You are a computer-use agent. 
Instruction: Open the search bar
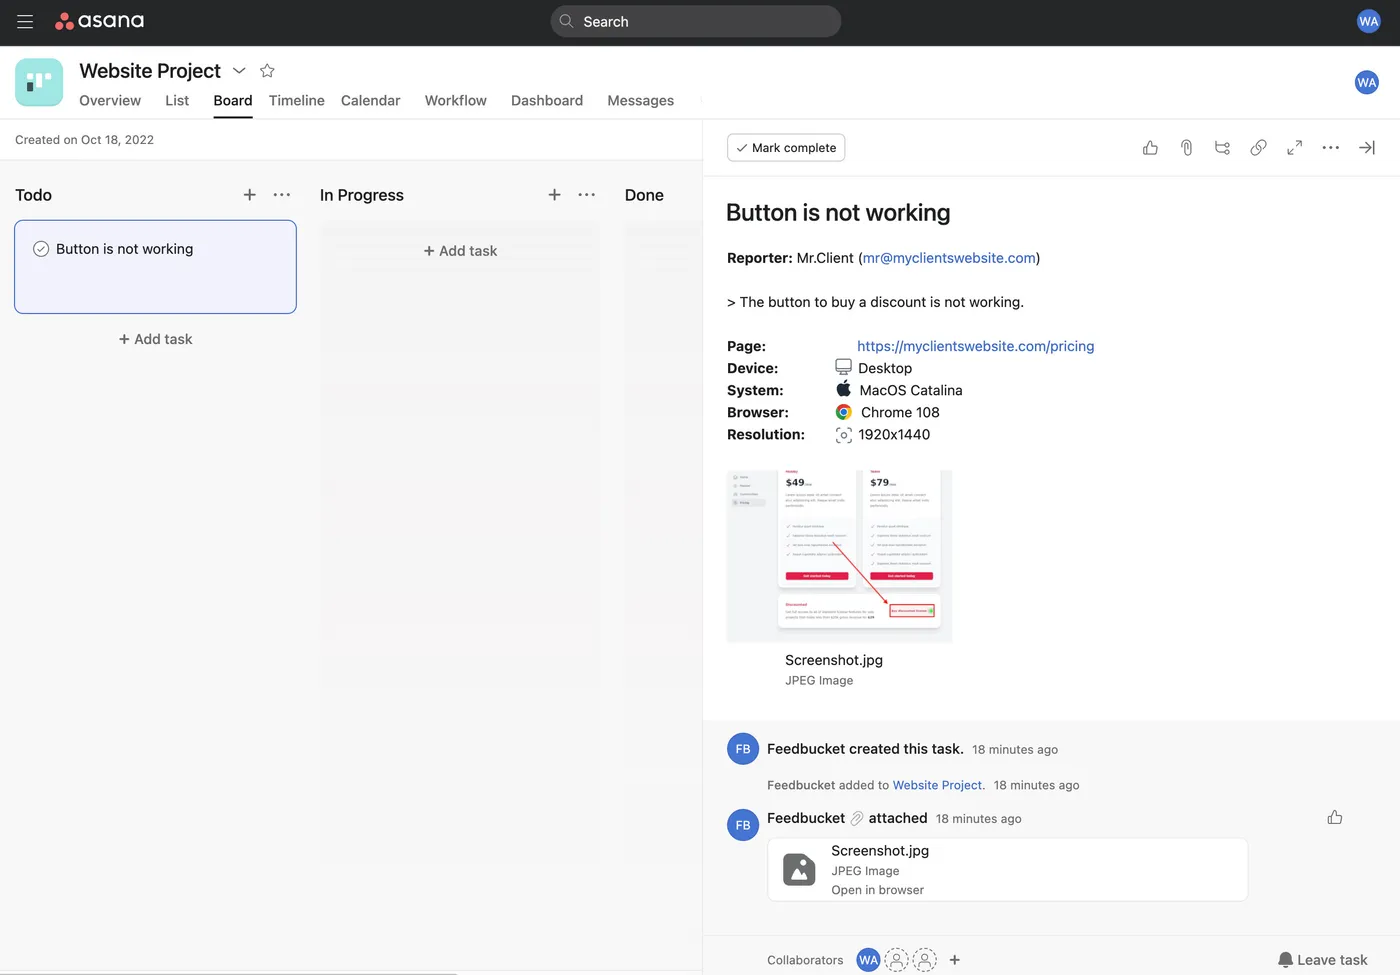point(695,21)
